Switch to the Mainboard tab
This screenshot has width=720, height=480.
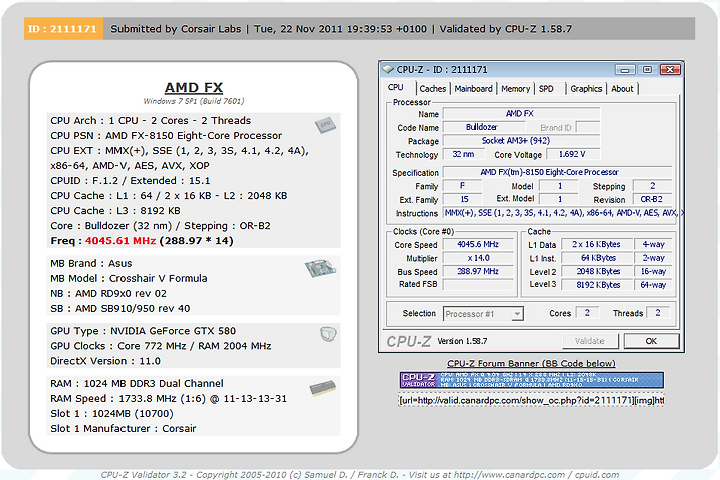(x=473, y=89)
